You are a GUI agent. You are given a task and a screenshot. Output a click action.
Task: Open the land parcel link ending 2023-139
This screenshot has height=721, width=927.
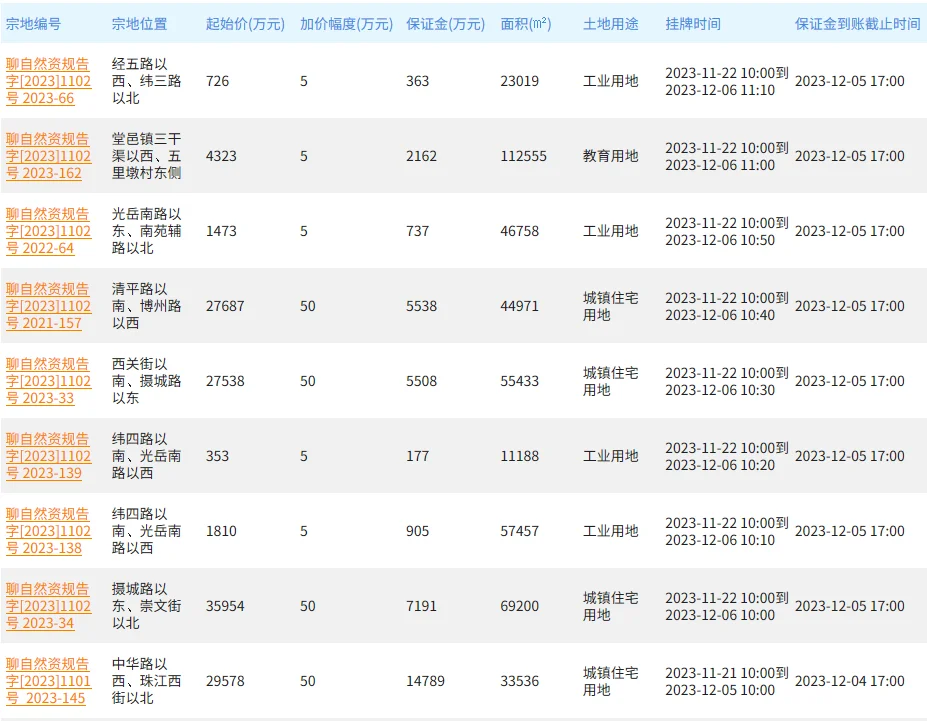[x=48, y=456]
